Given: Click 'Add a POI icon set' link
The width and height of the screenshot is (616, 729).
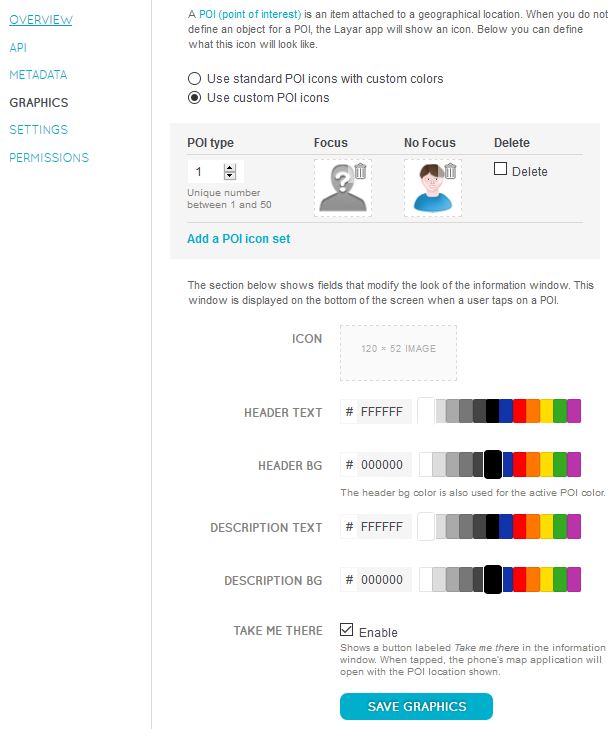Looking at the screenshot, I should click(x=238, y=239).
